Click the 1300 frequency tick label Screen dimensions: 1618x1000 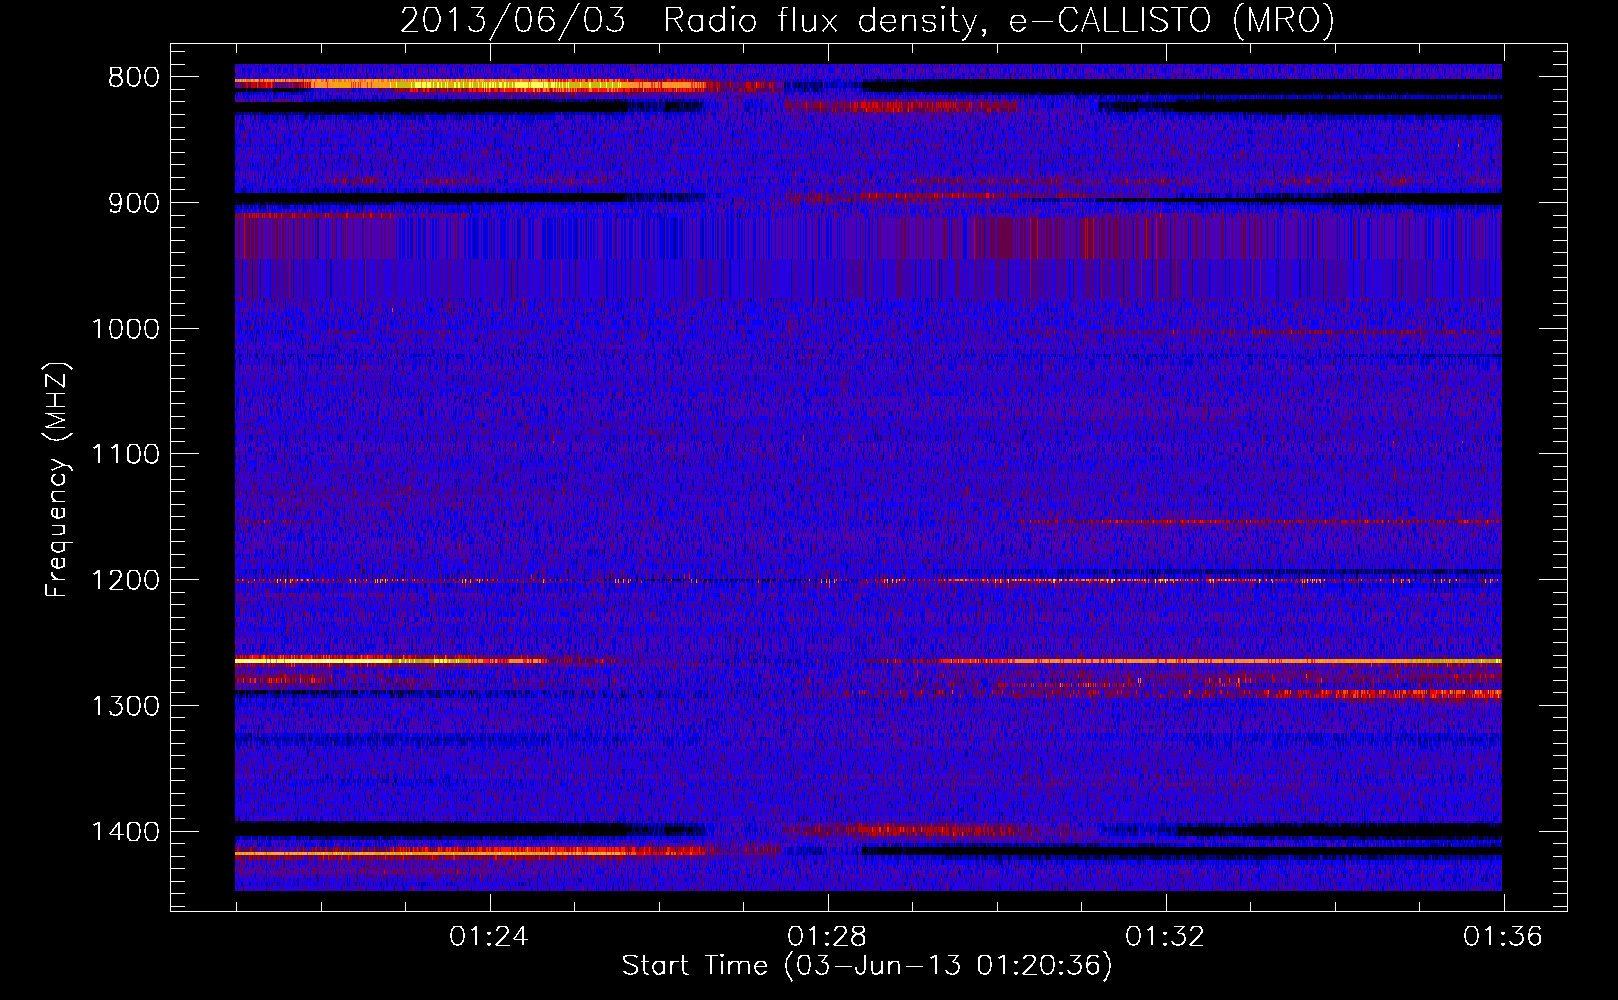(125, 706)
